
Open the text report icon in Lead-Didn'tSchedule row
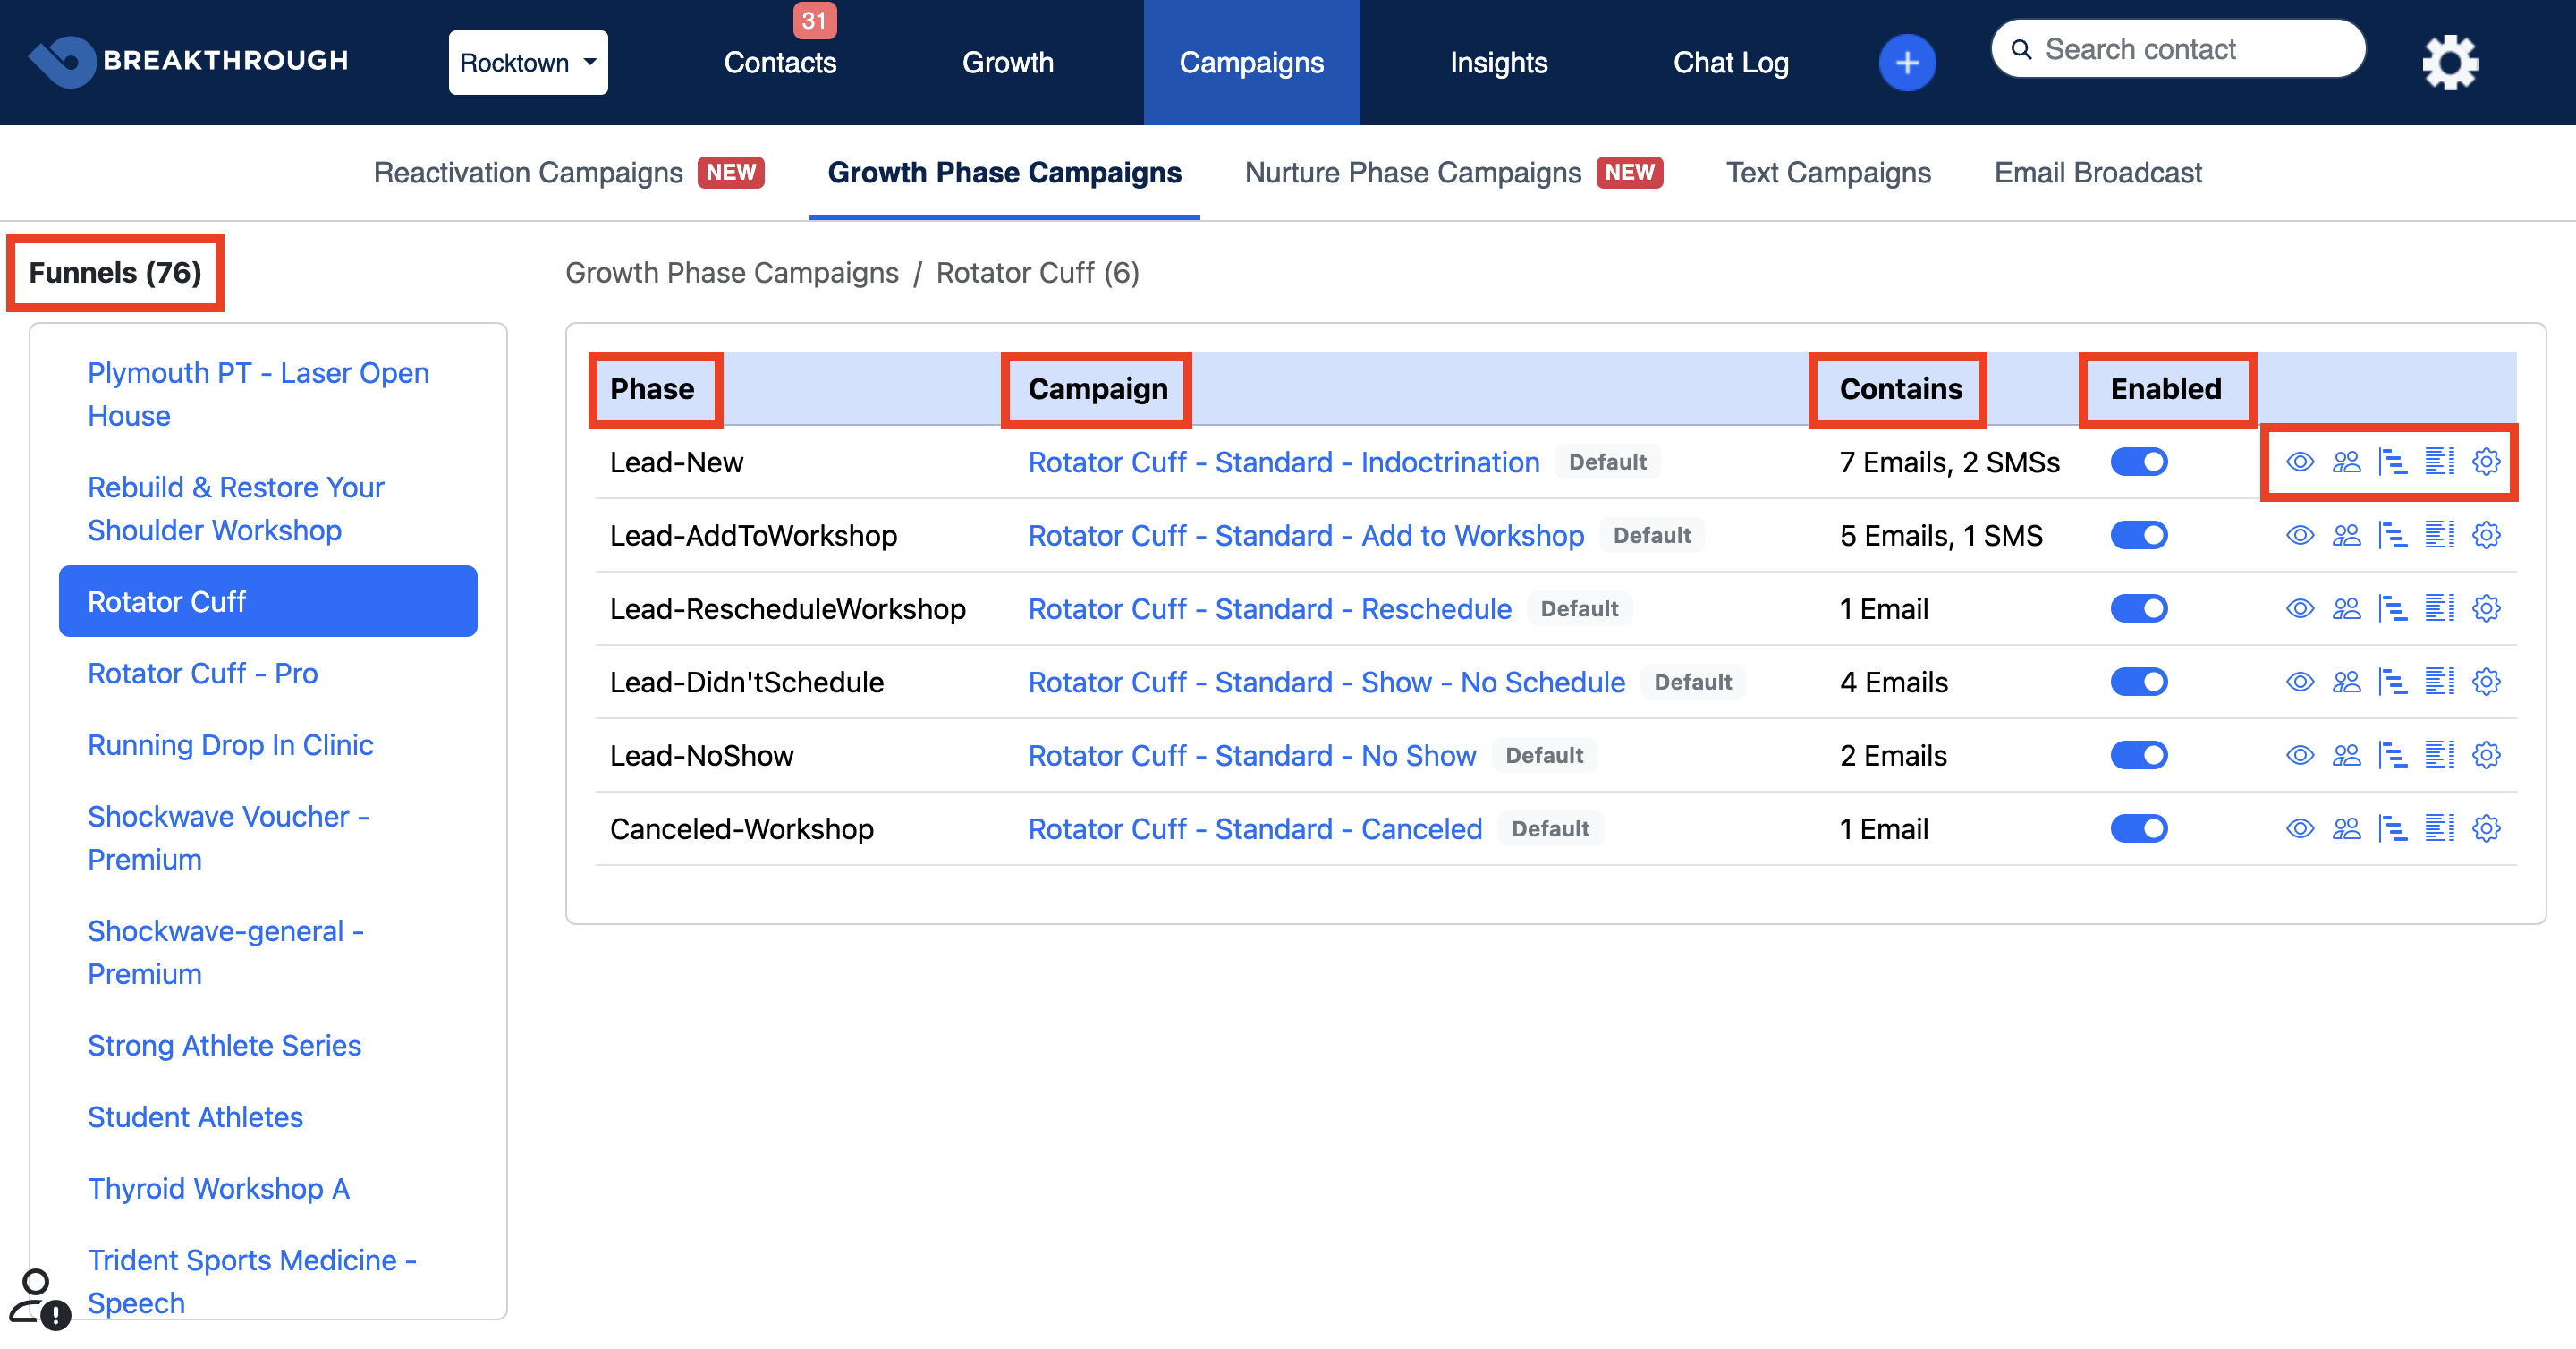pos(2438,682)
